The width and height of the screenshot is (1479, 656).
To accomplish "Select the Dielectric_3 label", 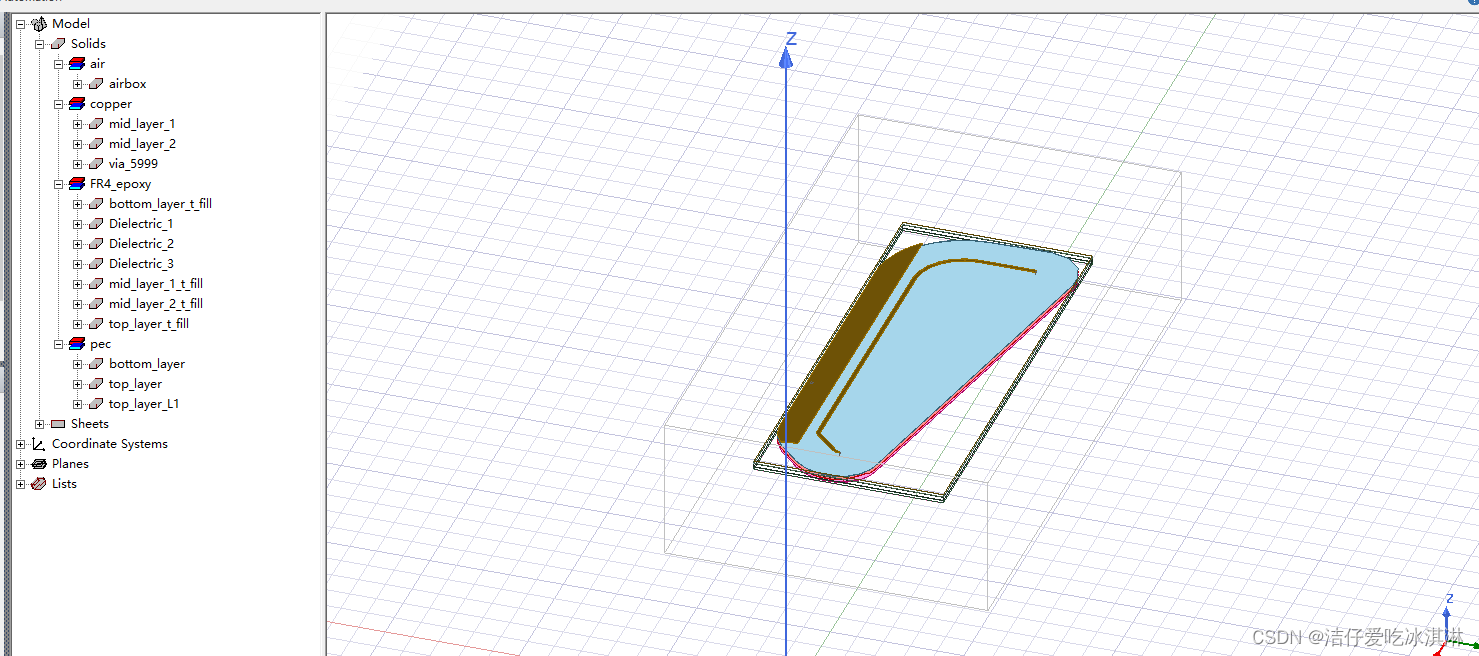I will pos(141,264).
